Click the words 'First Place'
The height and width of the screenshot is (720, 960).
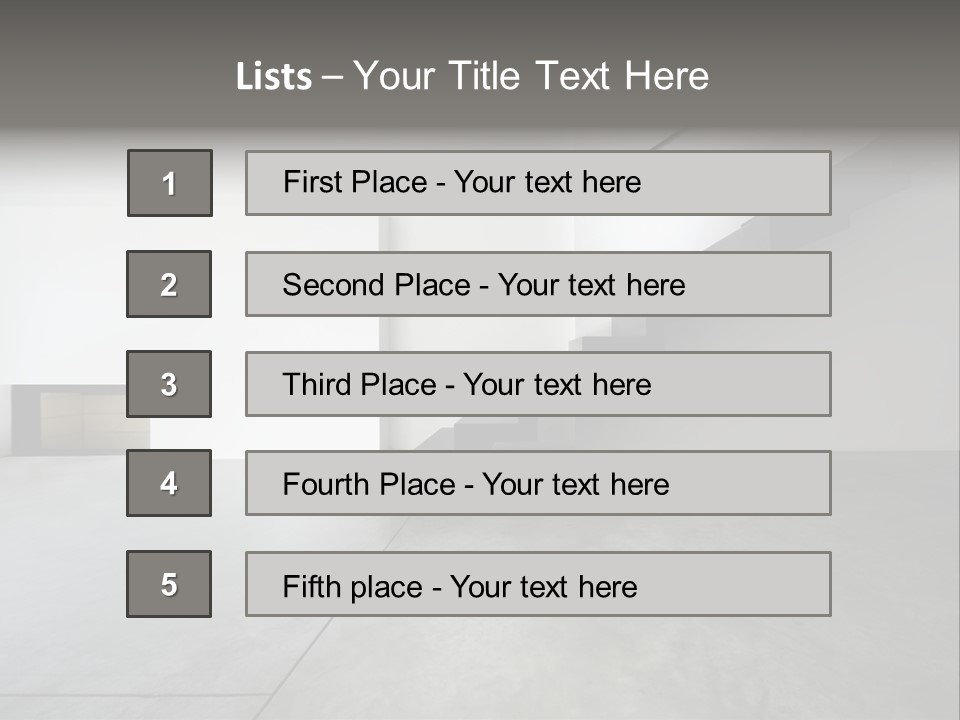tap(355, 182)
